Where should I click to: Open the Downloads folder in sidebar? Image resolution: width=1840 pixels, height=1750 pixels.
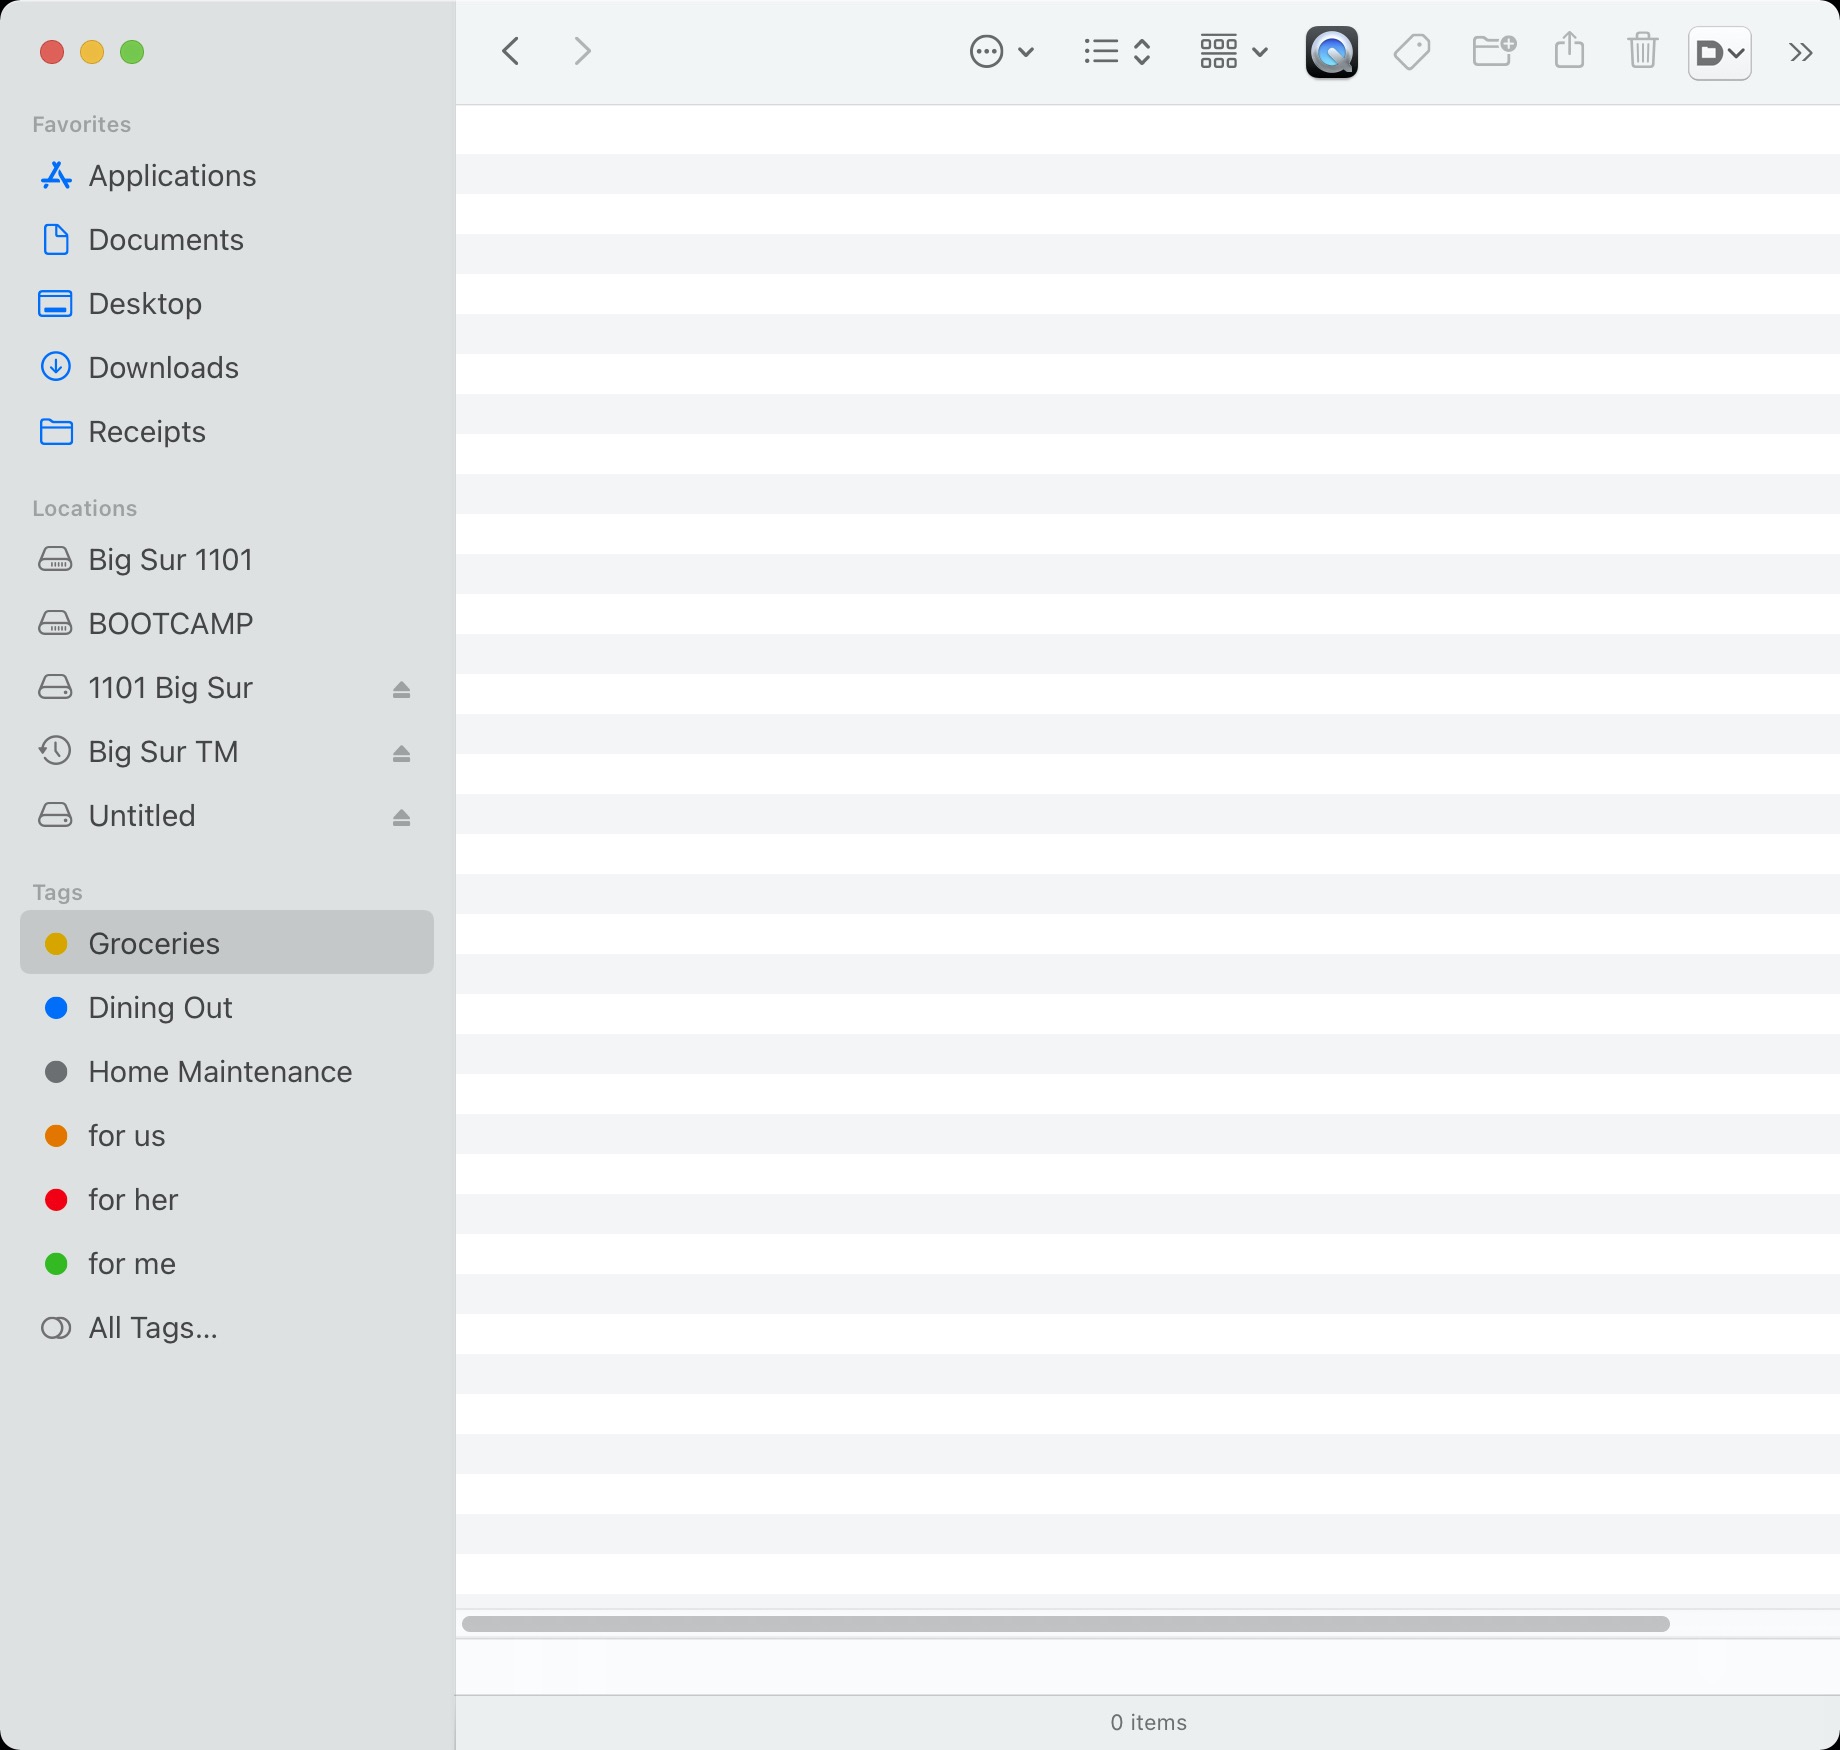pos(227,368)
